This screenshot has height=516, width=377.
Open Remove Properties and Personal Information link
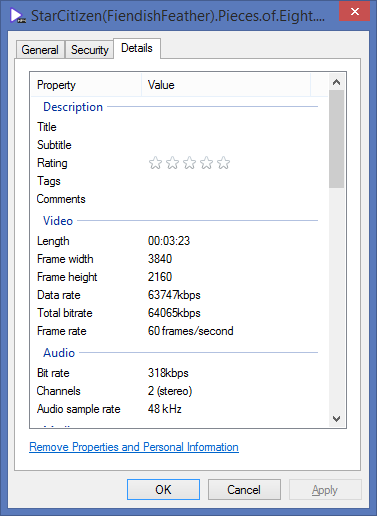(134, 447)
